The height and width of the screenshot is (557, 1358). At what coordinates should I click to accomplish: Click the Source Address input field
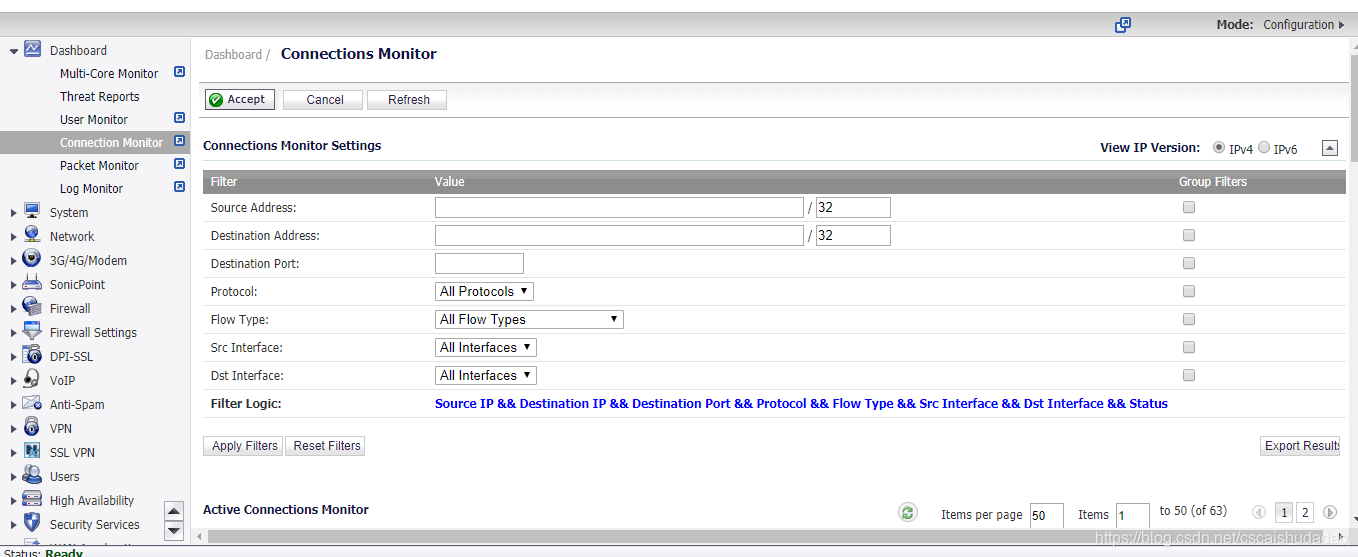619,207
